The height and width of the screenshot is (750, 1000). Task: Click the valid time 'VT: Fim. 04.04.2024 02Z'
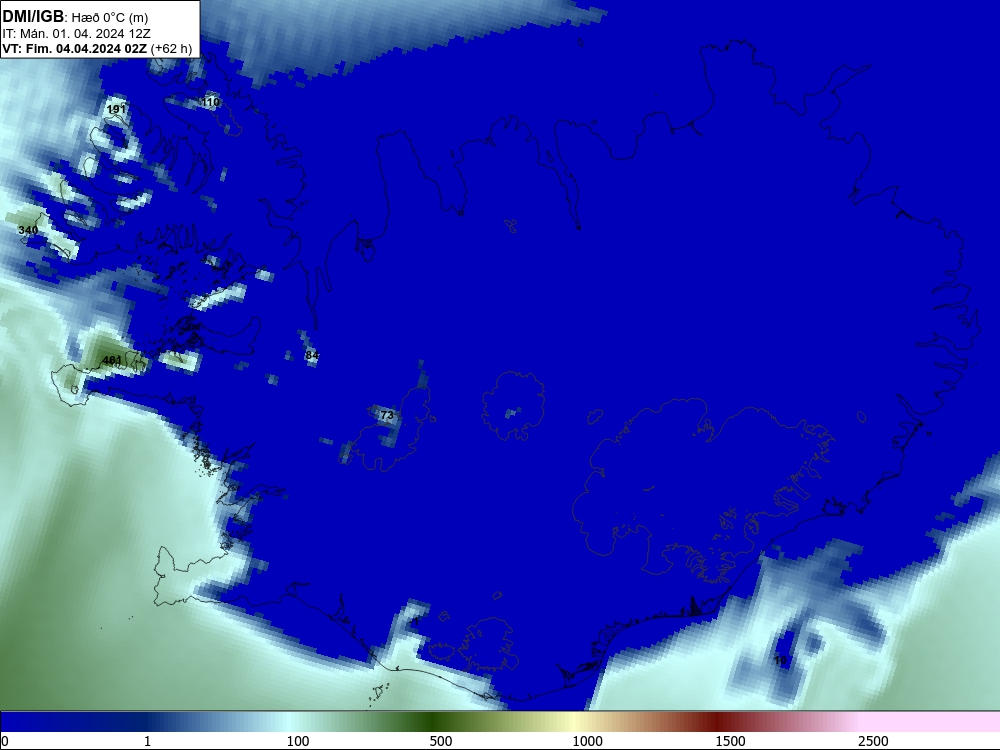(75, 48)
